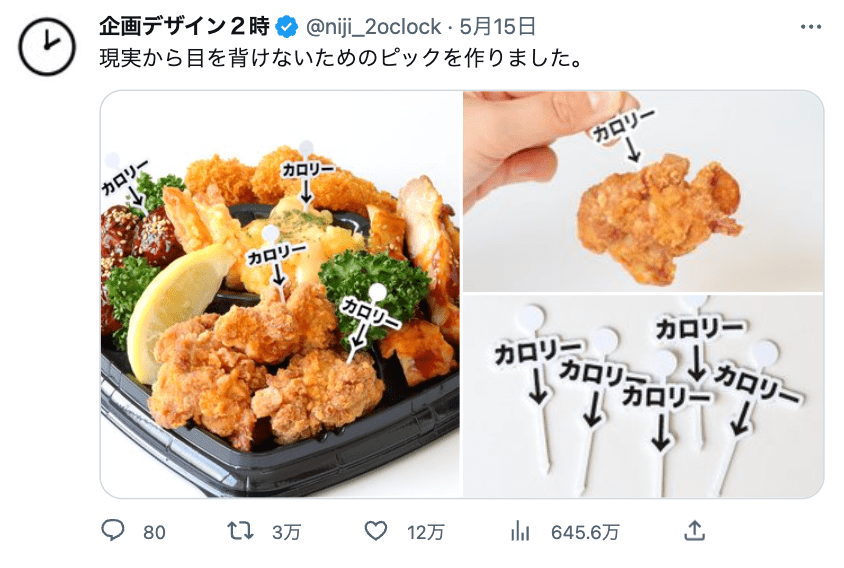Open the reply speech bubble icon
The image size is (844, 568).
coord(113,531)
